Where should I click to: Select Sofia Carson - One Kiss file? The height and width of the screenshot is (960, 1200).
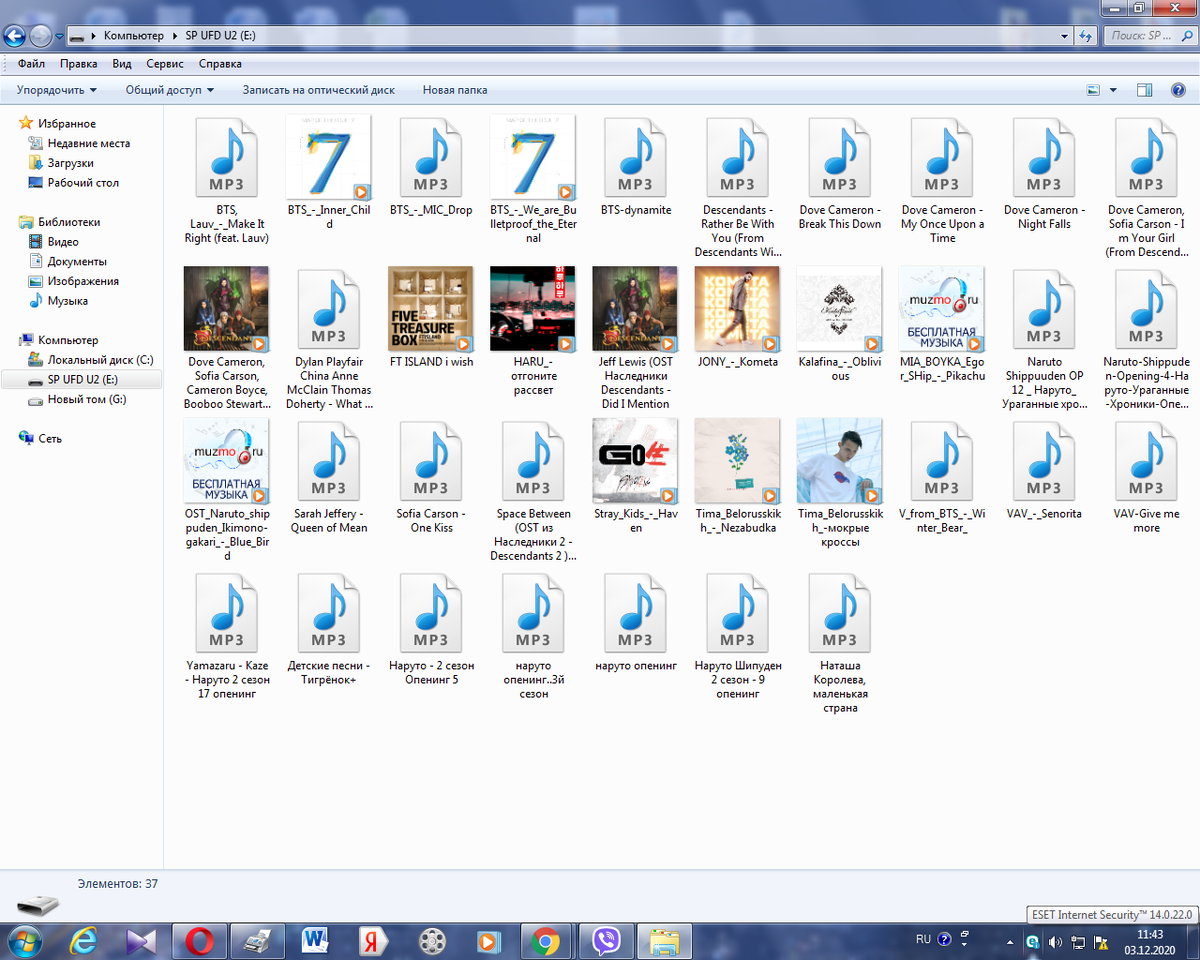[431, 478]
